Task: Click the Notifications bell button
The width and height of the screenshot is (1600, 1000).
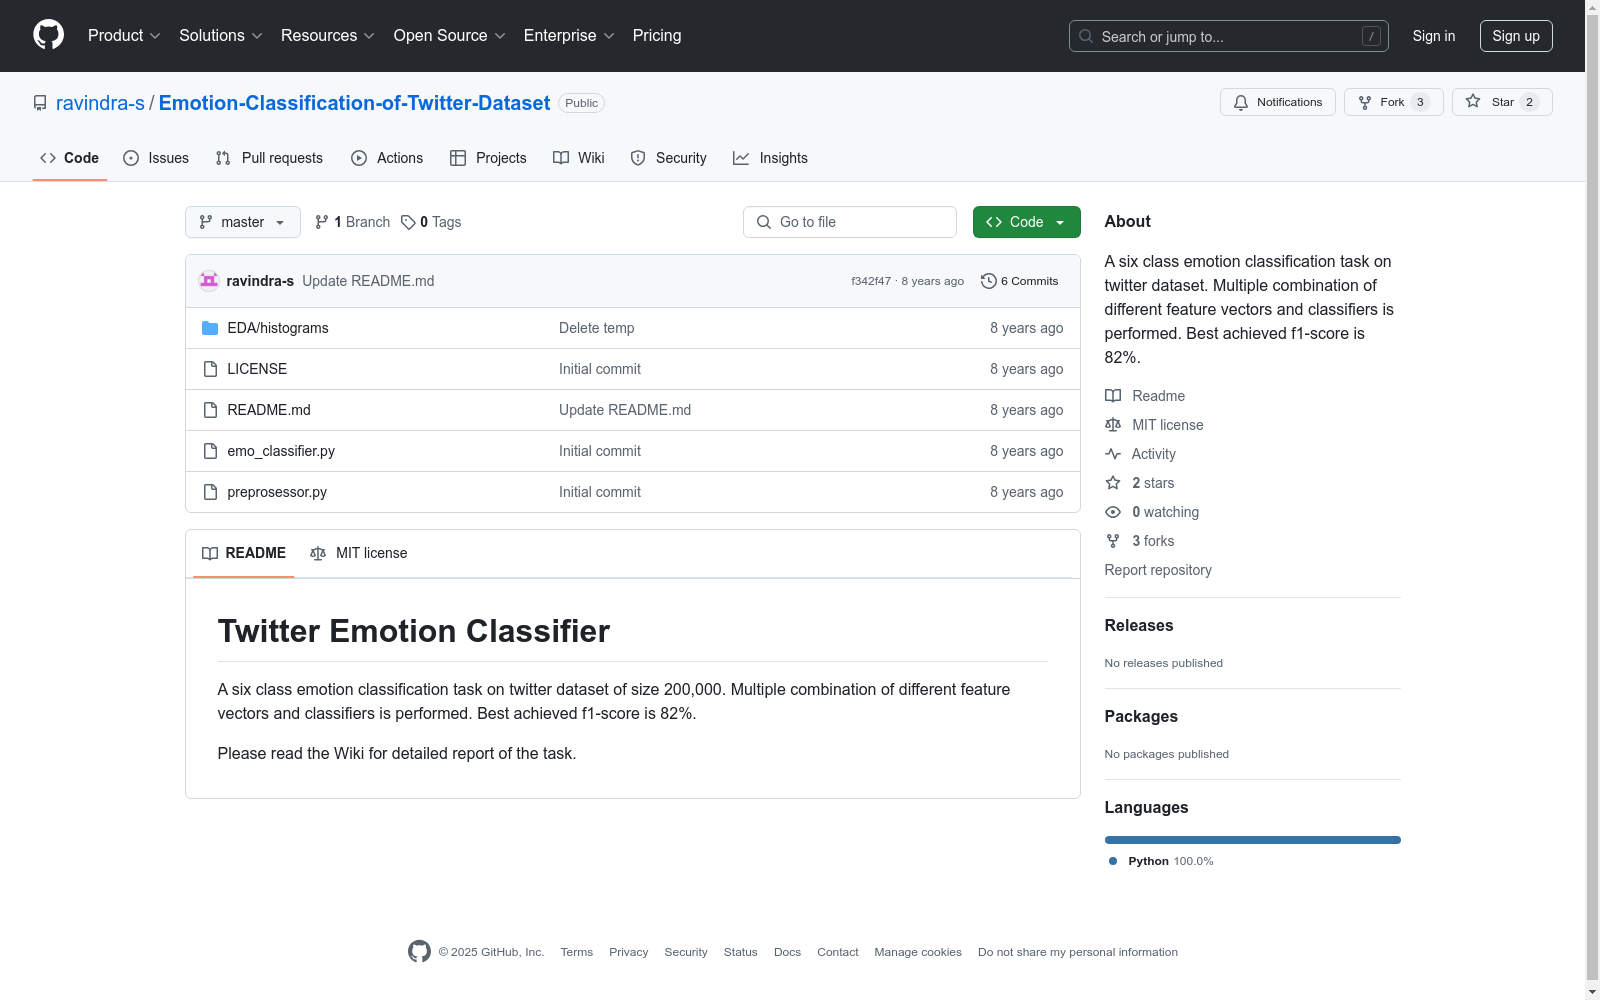Action: pyautogui.click(x=1277, y=102)
